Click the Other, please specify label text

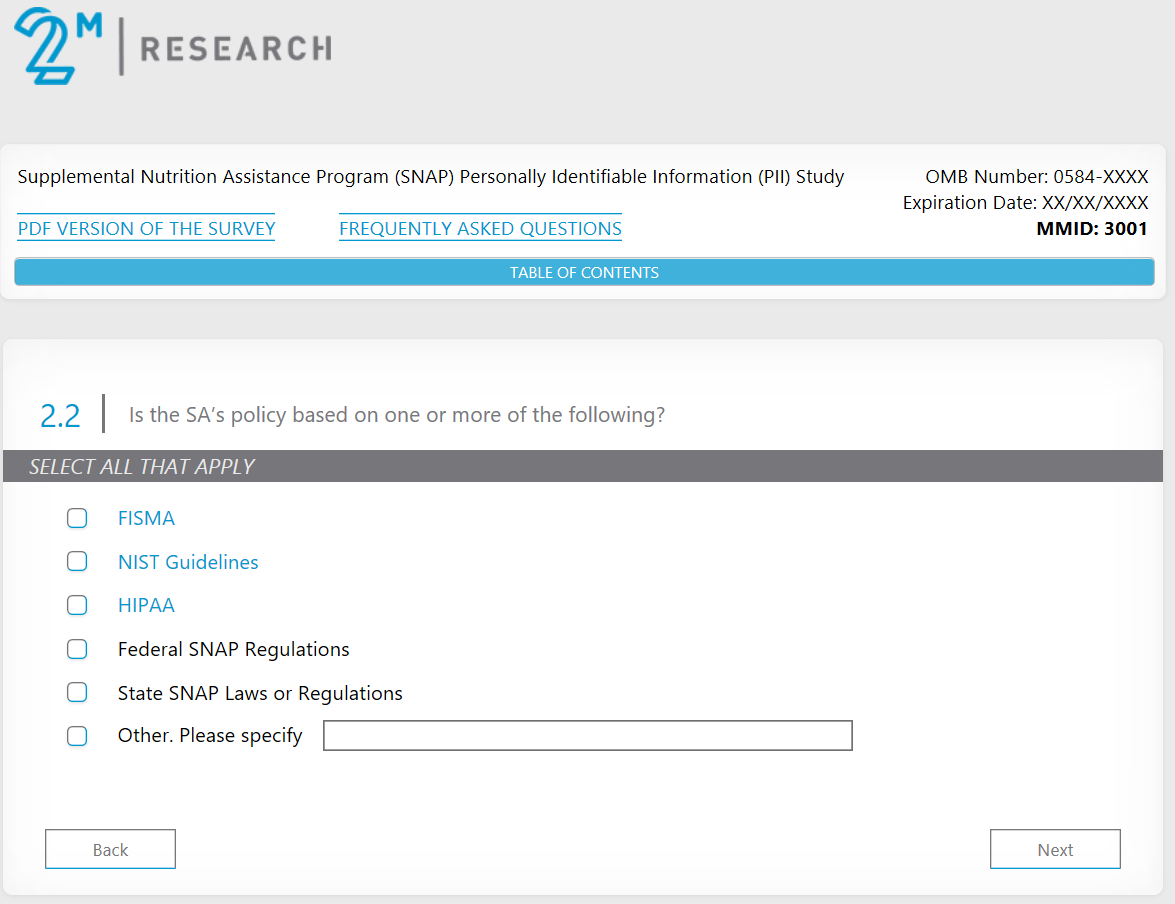[x=210, y=736]
